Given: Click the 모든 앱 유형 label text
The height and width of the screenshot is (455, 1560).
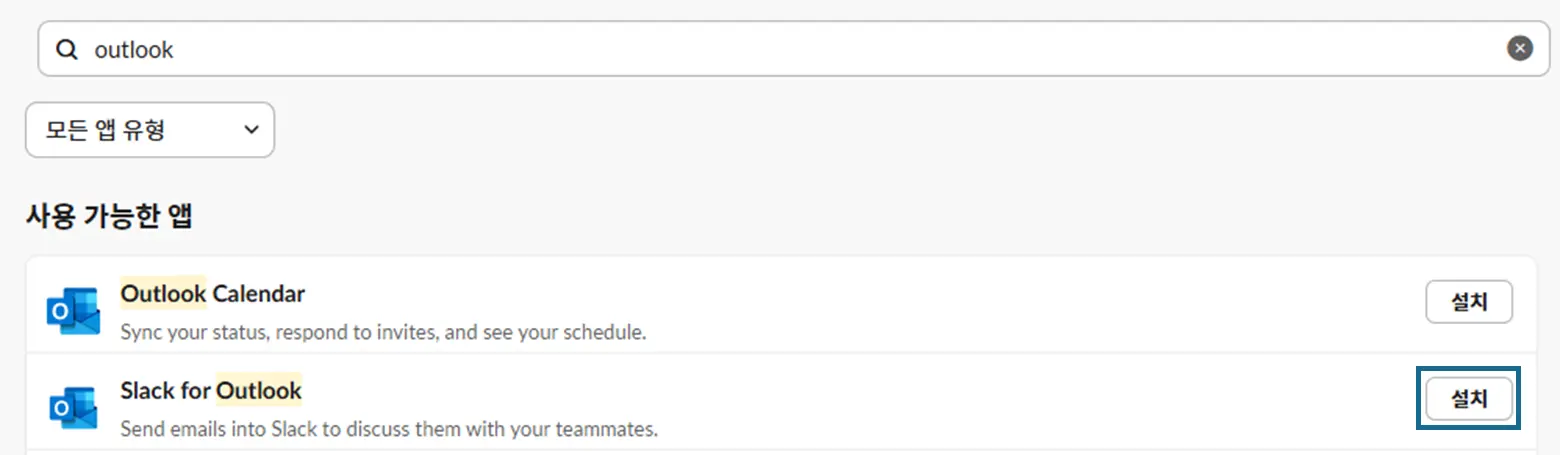Looking at the screenshot, I should [105, 130].
